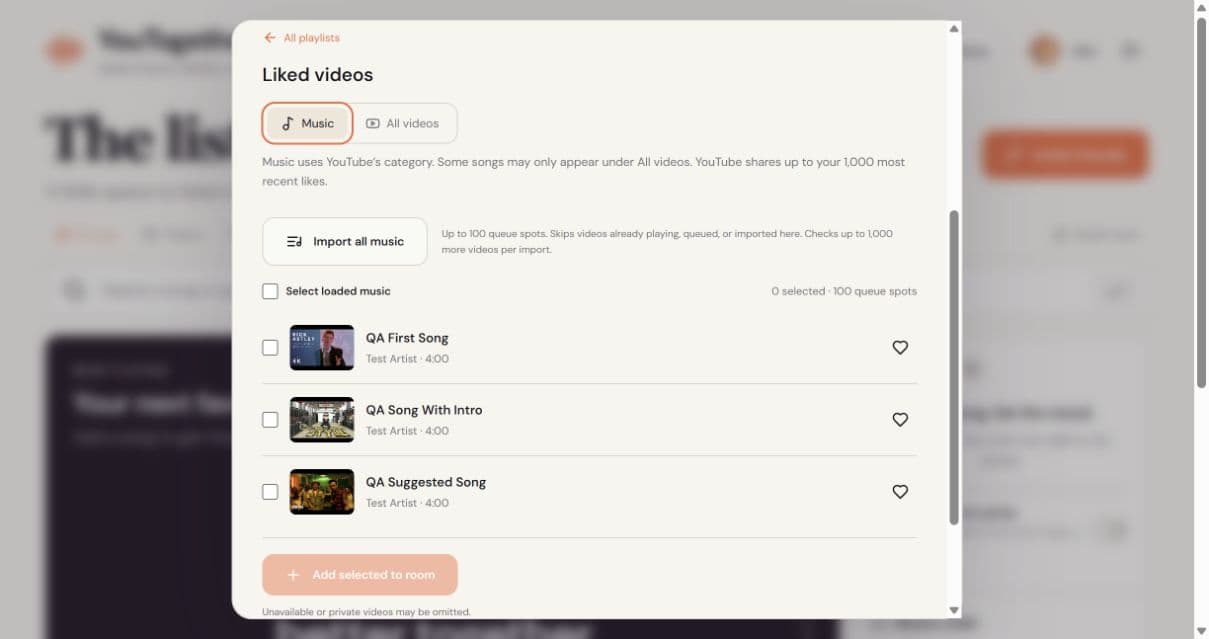Go back using the All playlists arrow
The width and height of the screenshot is (1209, 639).
click(269, 38)
